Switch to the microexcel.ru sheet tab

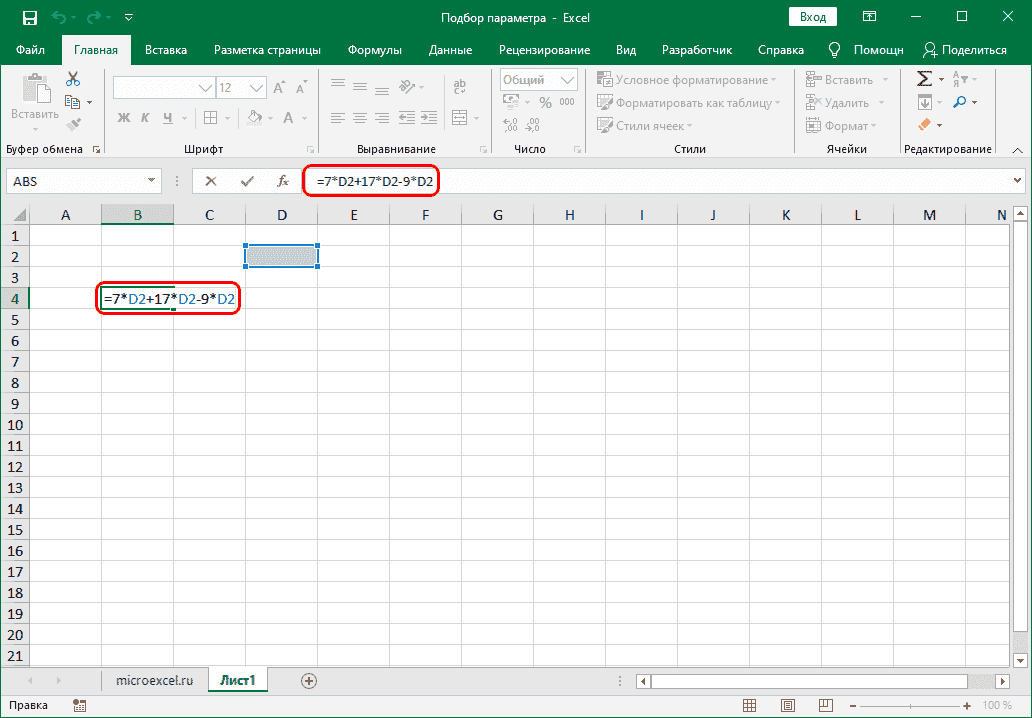[x=154, y=680]
